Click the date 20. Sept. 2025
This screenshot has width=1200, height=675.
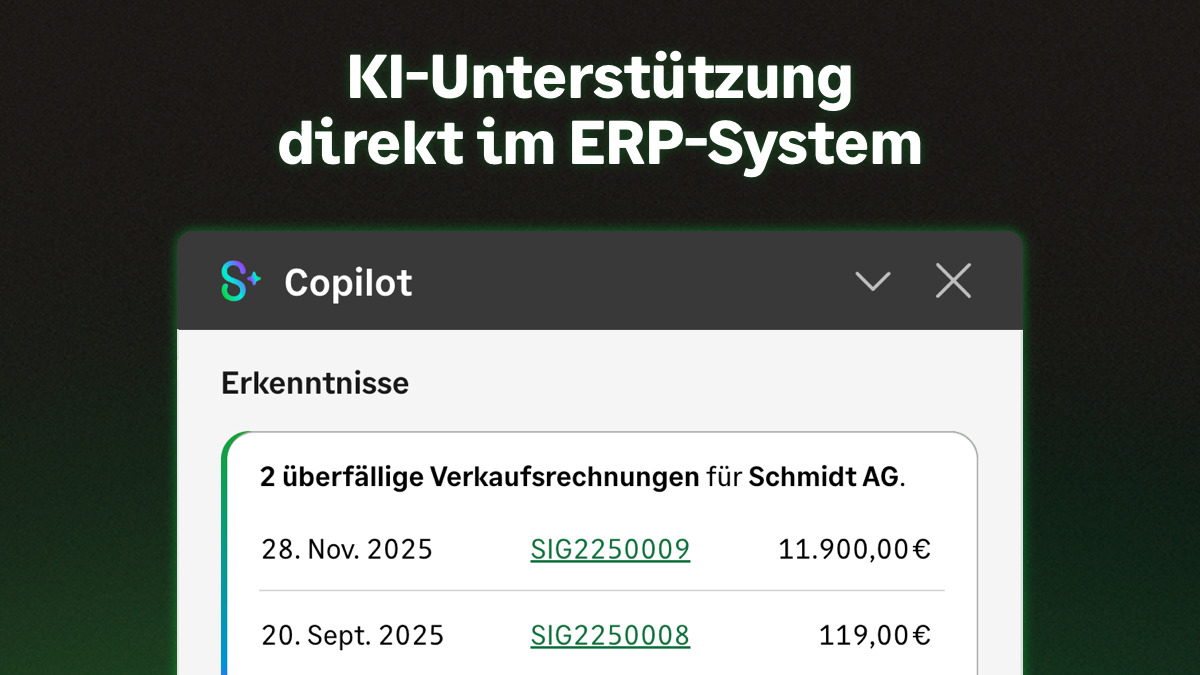[x=352, y=635]
